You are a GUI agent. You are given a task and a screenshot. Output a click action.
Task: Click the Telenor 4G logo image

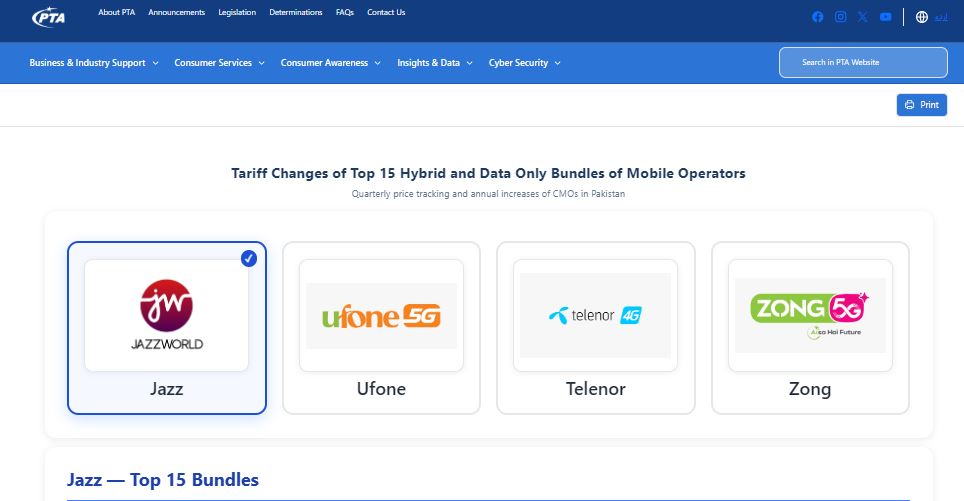(595, 315)
